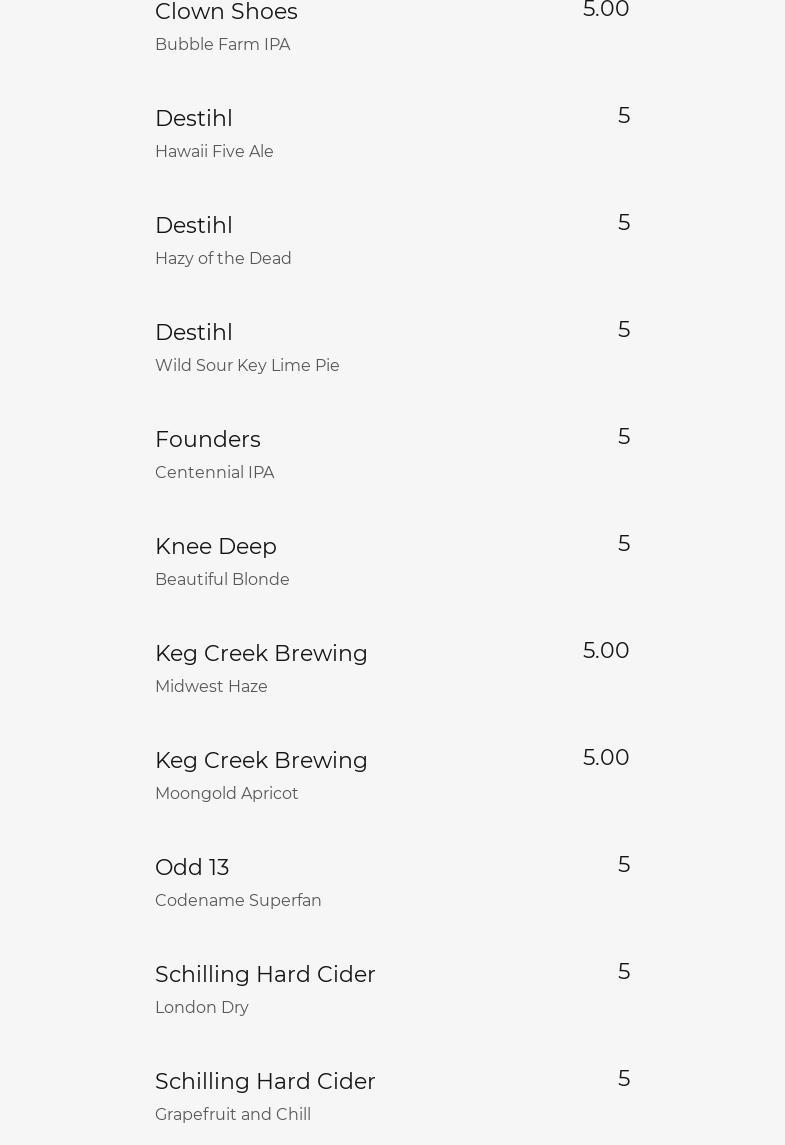The image size is (785, 1145).
Task: Click the Bubble Farm IPA description
Action: 222,45
